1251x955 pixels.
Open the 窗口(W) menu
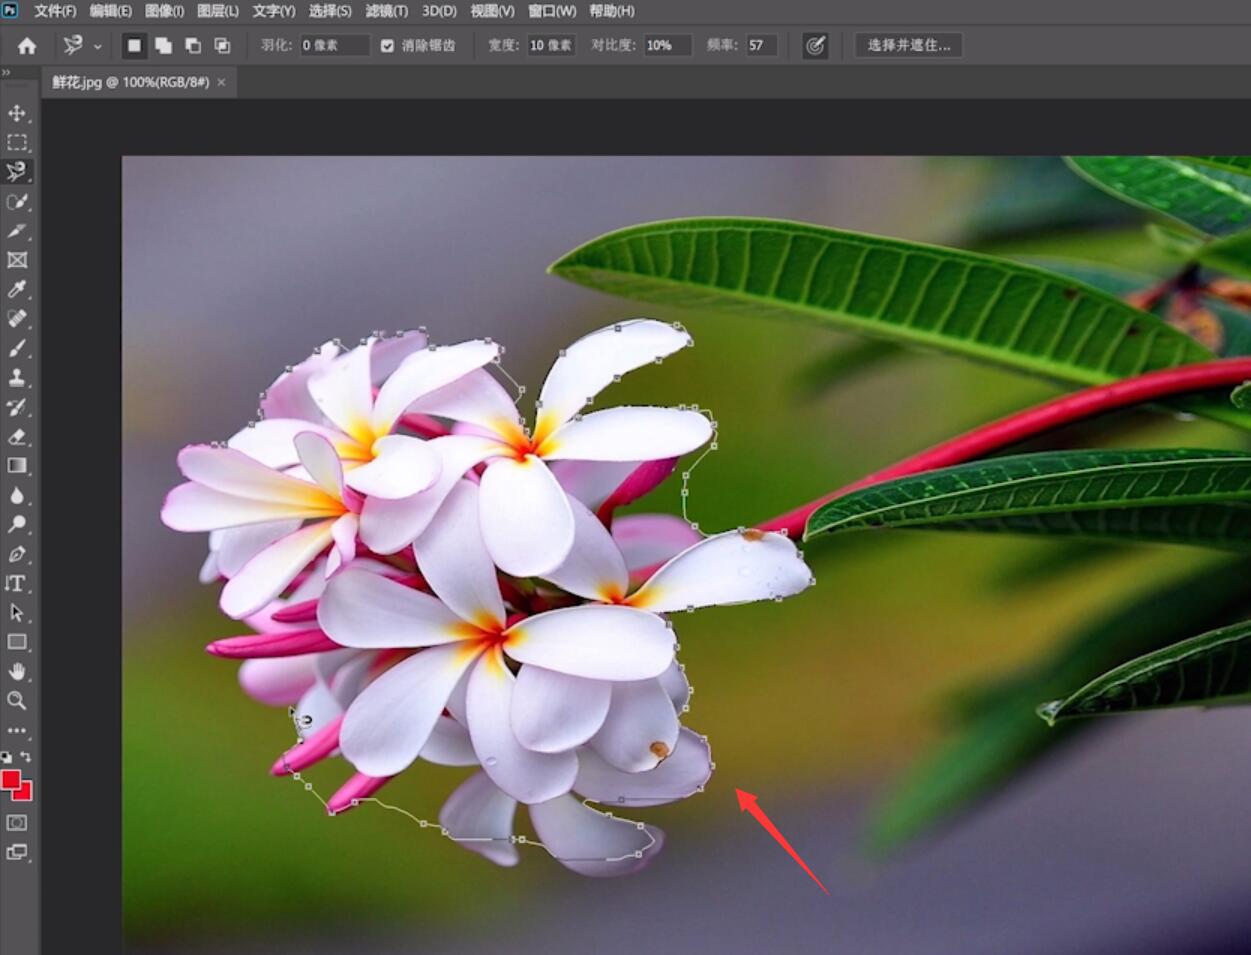[x=552, y=11]
